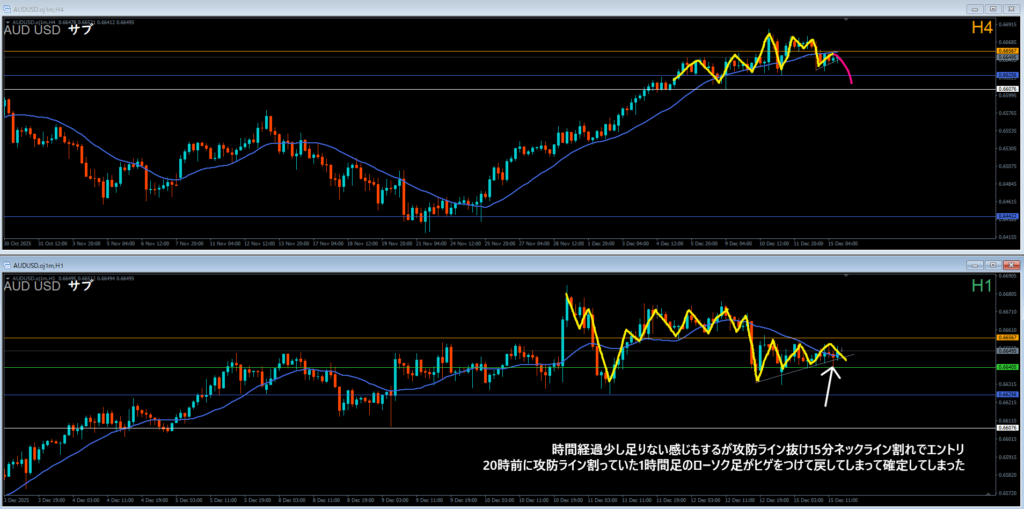Click 'AUD USD サブ' label in the H4 chart

coord(48,30)
